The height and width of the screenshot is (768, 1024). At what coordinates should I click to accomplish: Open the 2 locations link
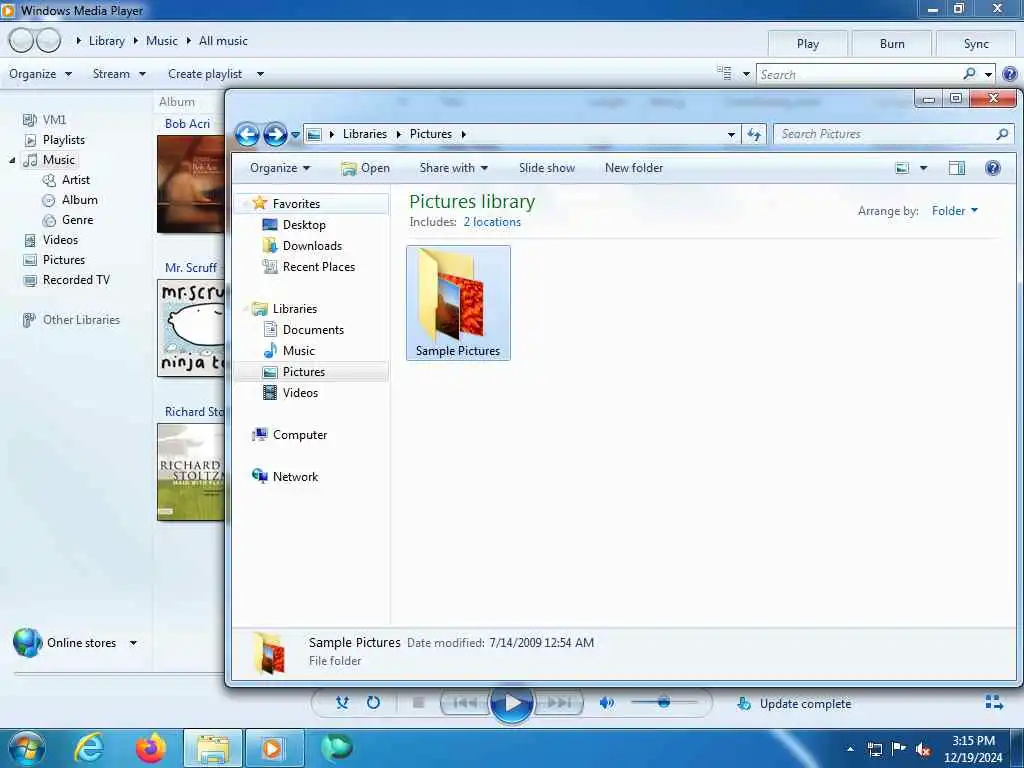point(492,222)
